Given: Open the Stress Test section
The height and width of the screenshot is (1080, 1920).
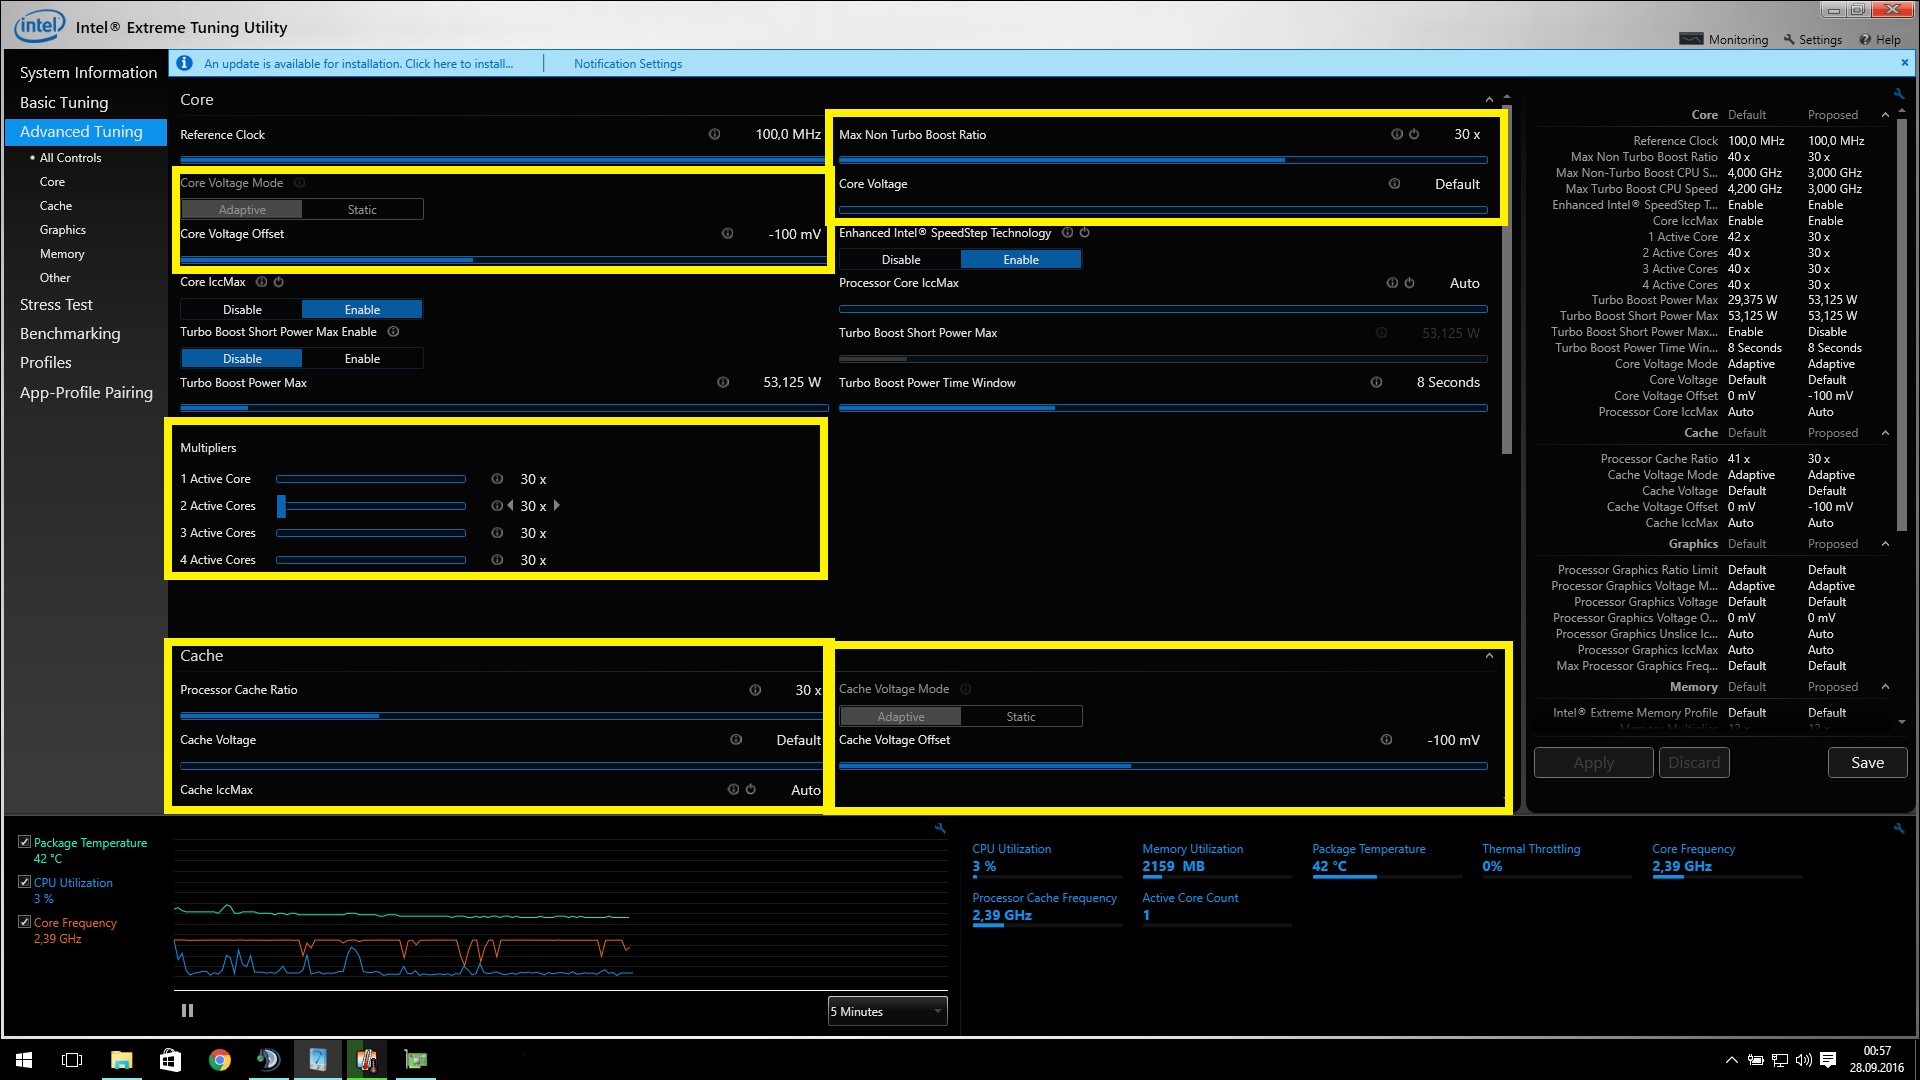Looking at the screenshot, I should [56, 305].
